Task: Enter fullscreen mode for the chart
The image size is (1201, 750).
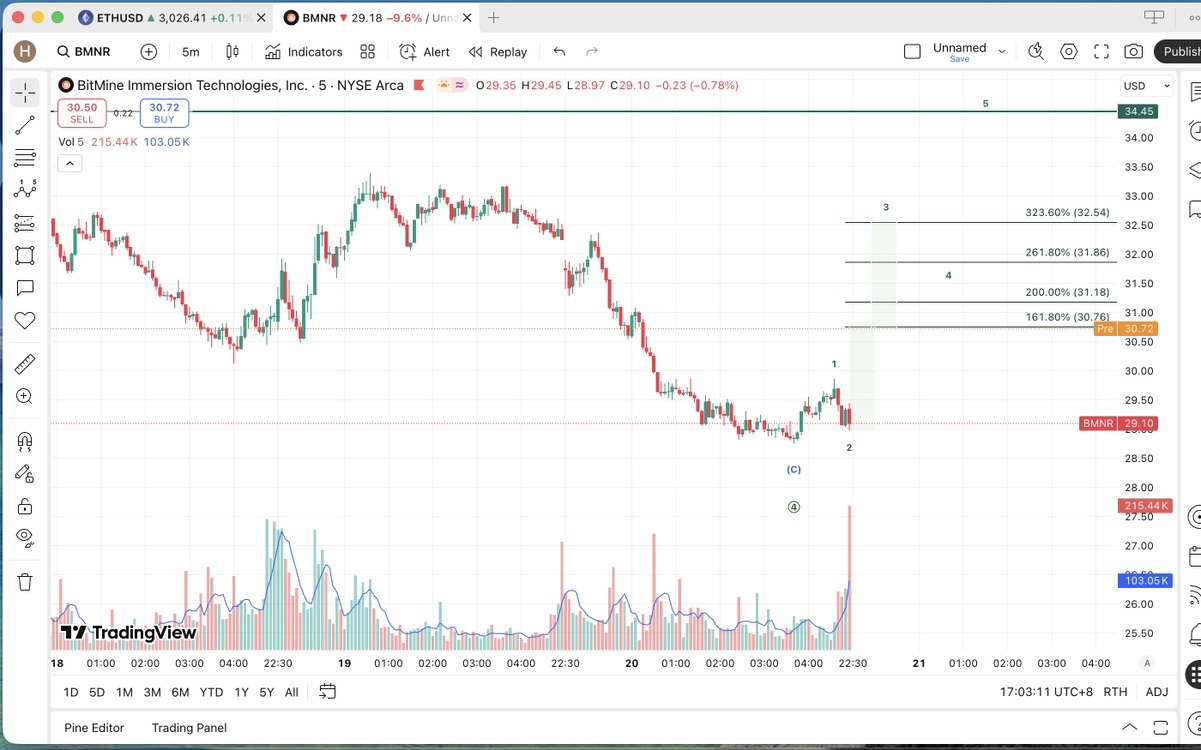Action: (1101, 52)
